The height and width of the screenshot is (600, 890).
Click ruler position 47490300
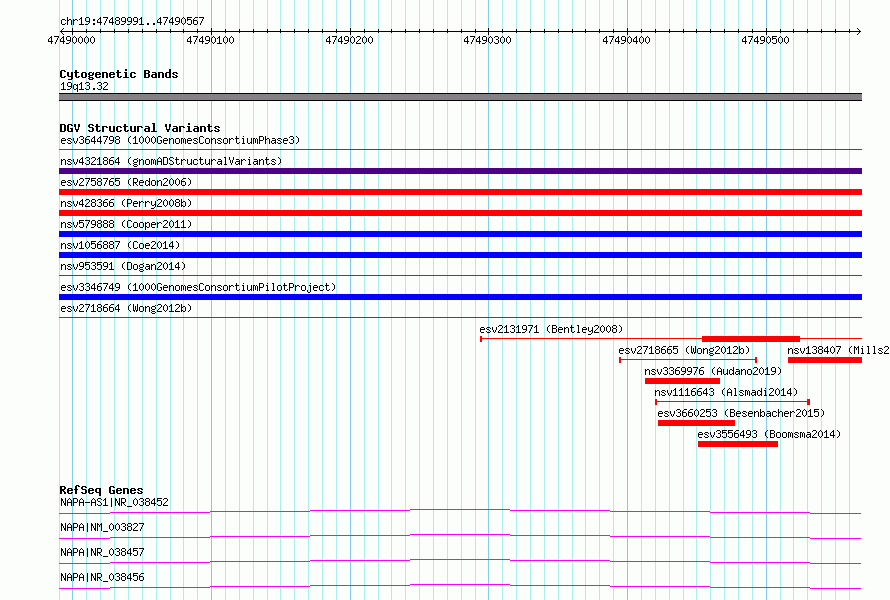point(488,40)
